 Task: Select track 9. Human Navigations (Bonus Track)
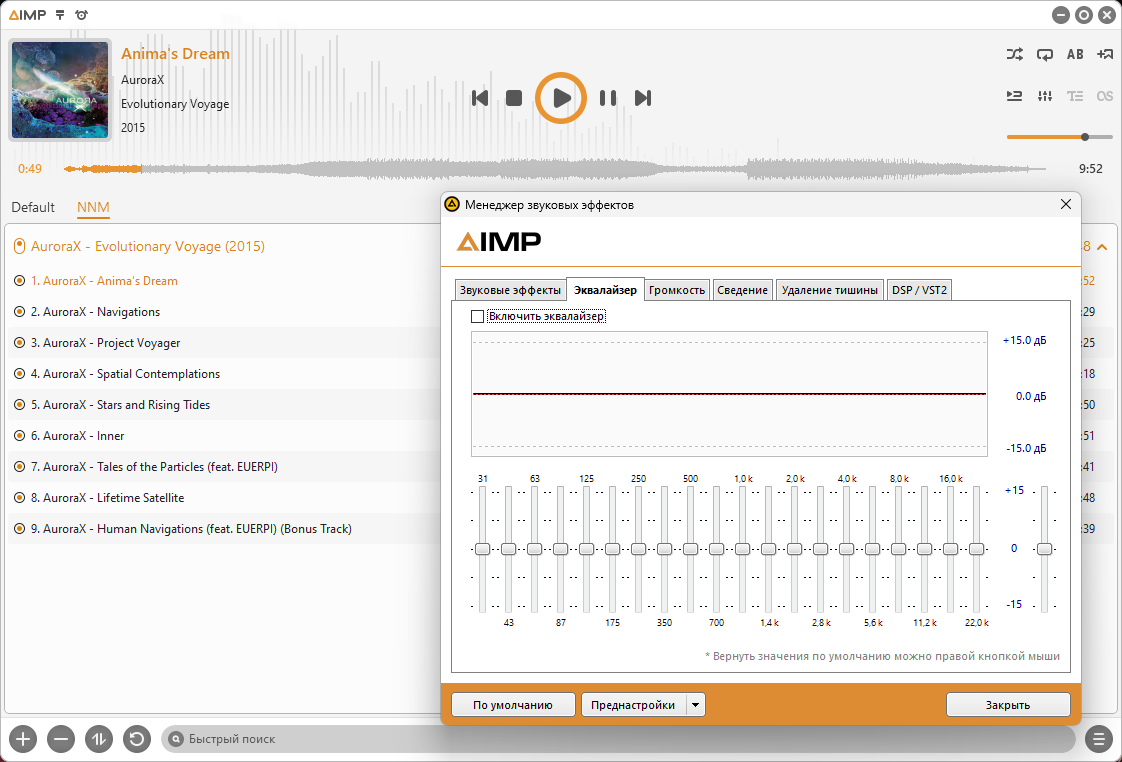click(x=222, y=529)
